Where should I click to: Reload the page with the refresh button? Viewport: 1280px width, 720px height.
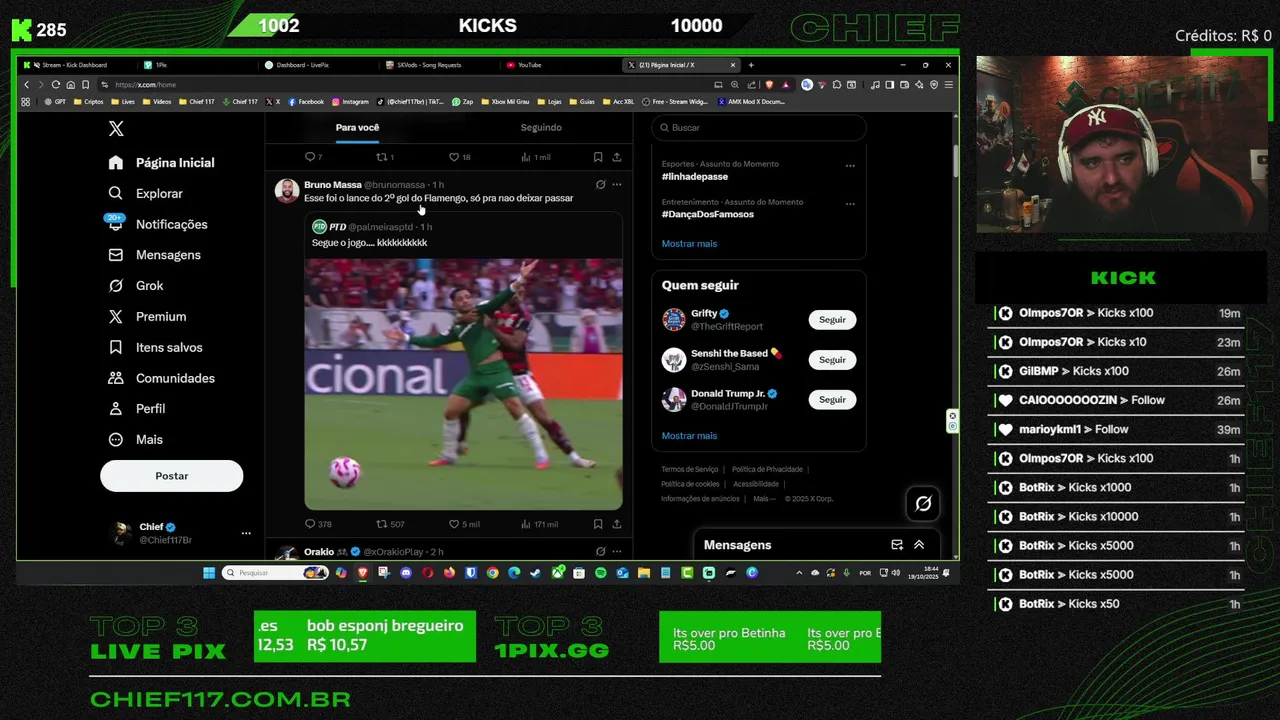click(56, 85)
